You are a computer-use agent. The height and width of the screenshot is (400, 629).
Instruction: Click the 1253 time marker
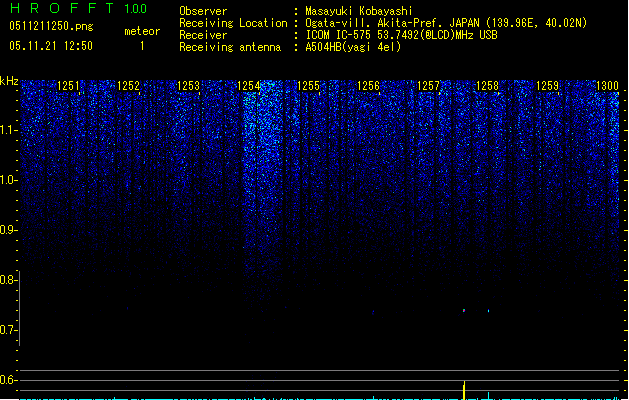click(188, 85)
